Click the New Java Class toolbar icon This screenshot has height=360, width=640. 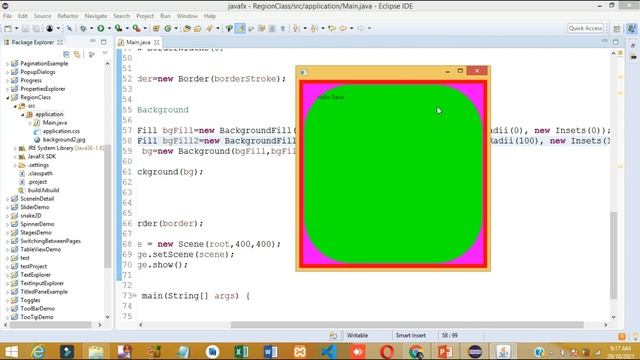pyautogui.click(x=168, y=28)
